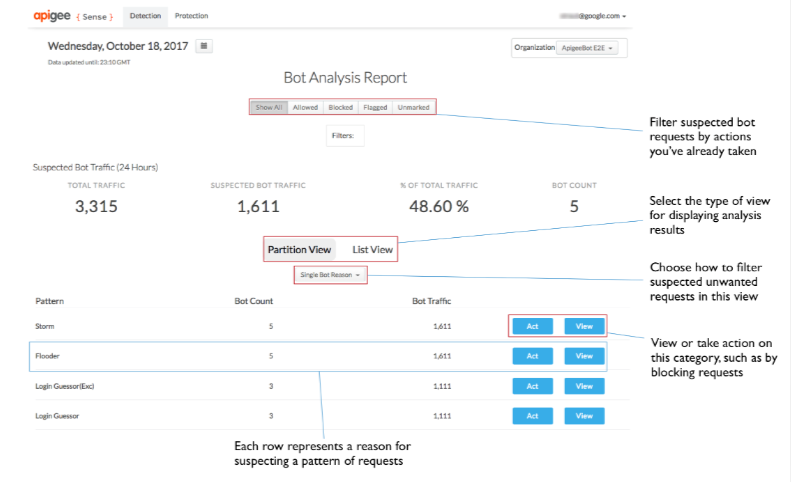Screen dimensions: 791x482
Task: Filter by Allowed requests
Action: click(x=306, y=107)
